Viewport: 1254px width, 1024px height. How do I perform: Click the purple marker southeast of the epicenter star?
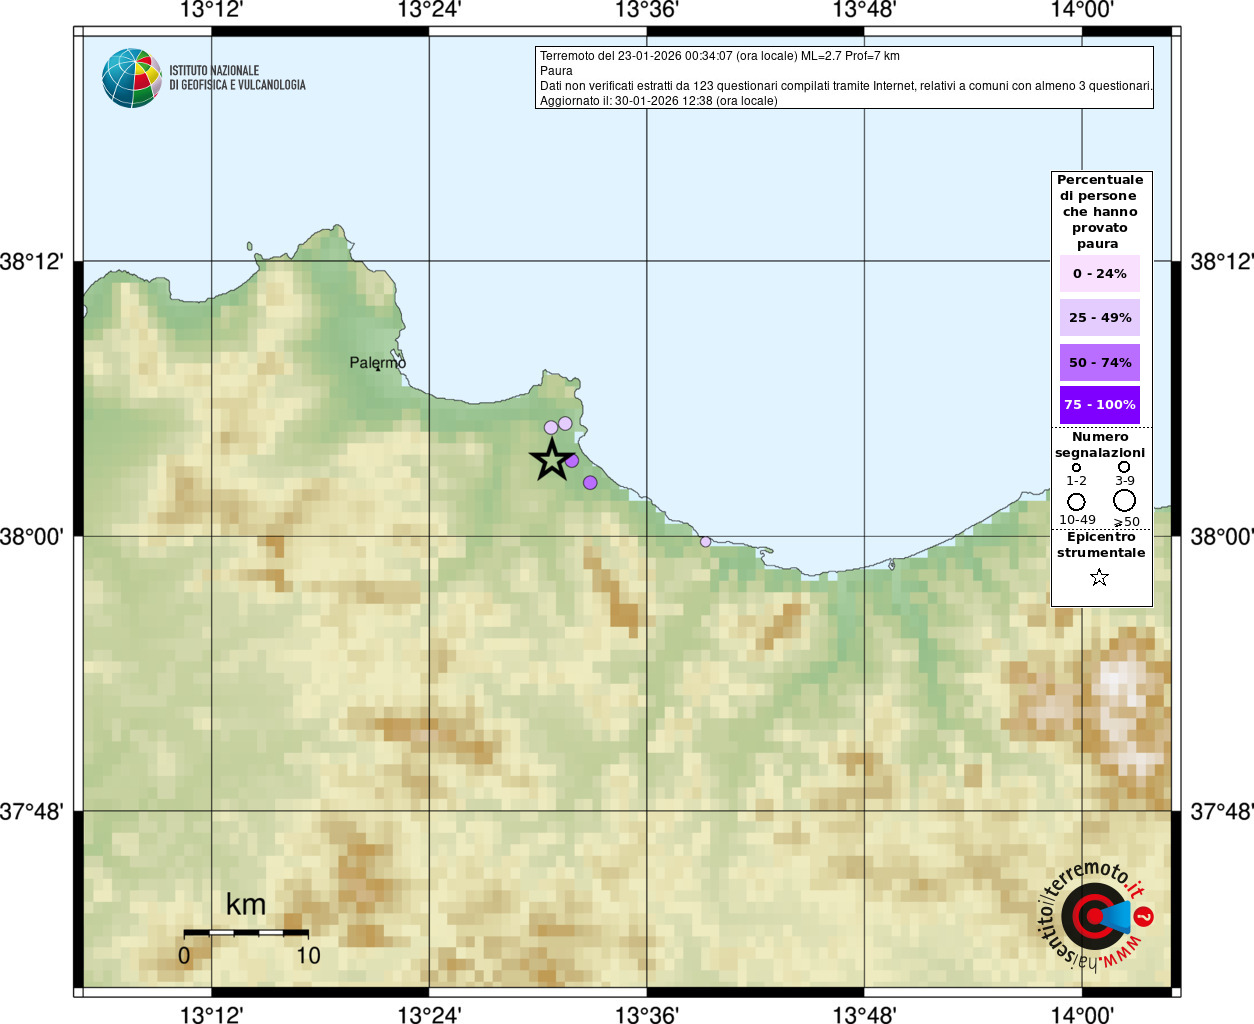coord(590,483)
